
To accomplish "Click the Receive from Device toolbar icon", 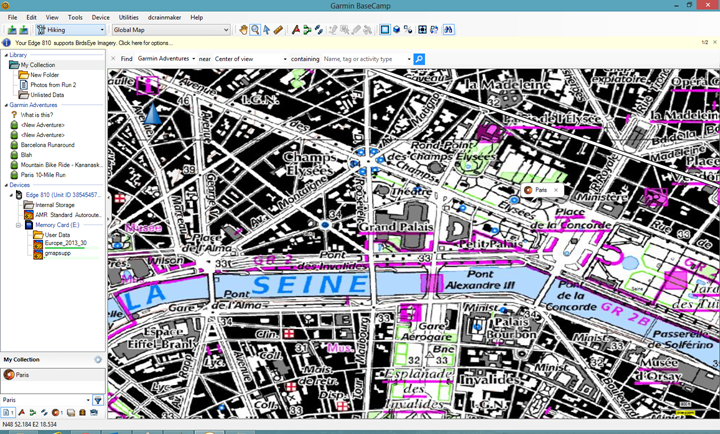I will coord(23,30).
